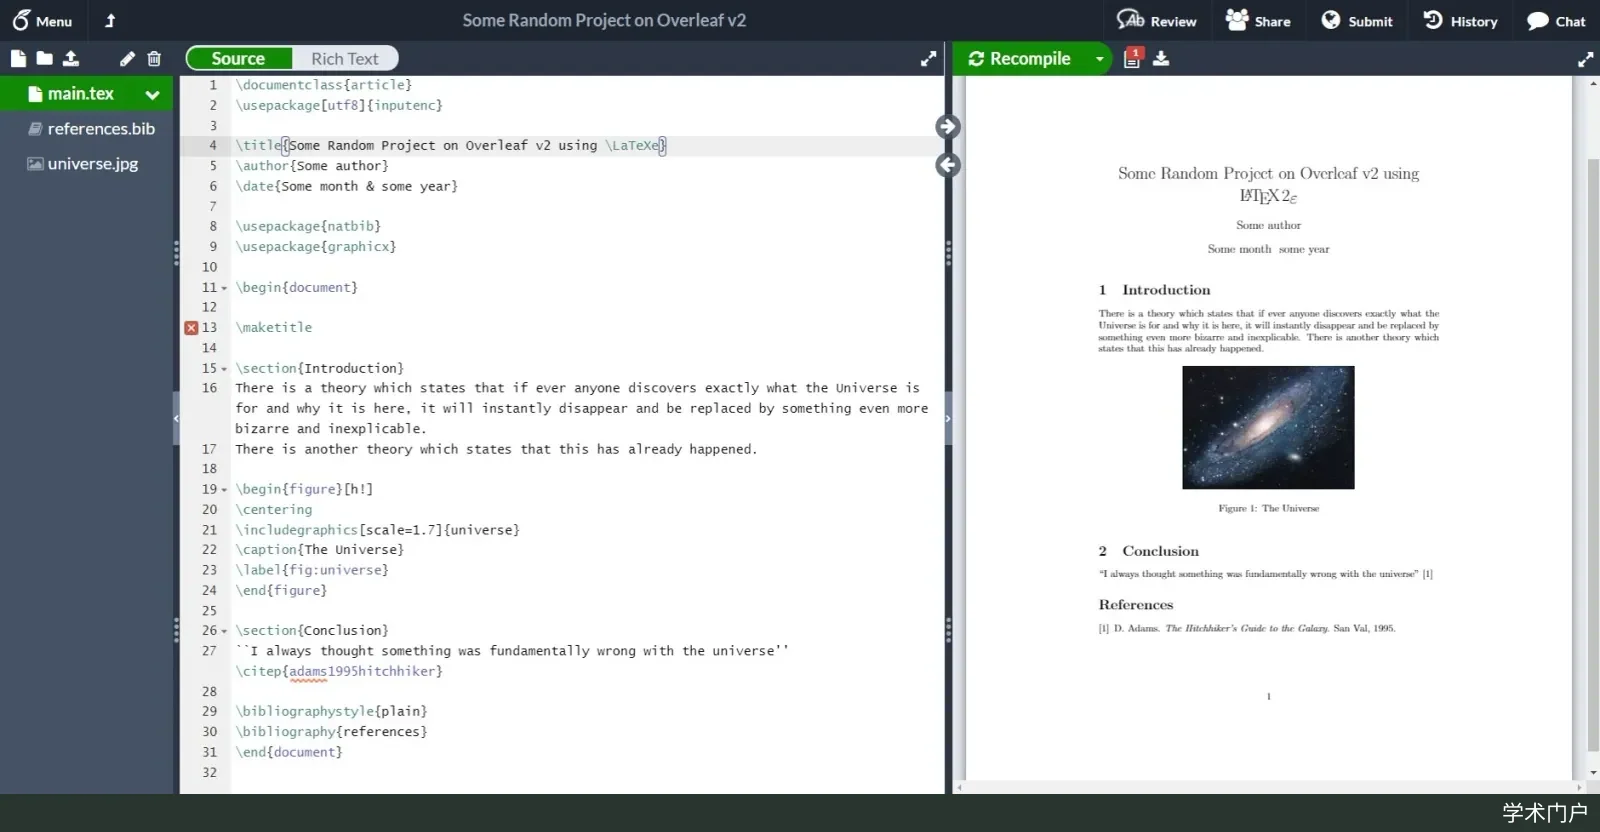Click the go-to-PDF-location arrow icon
This screenshot has width=1600, height=832.
[948, 127]
